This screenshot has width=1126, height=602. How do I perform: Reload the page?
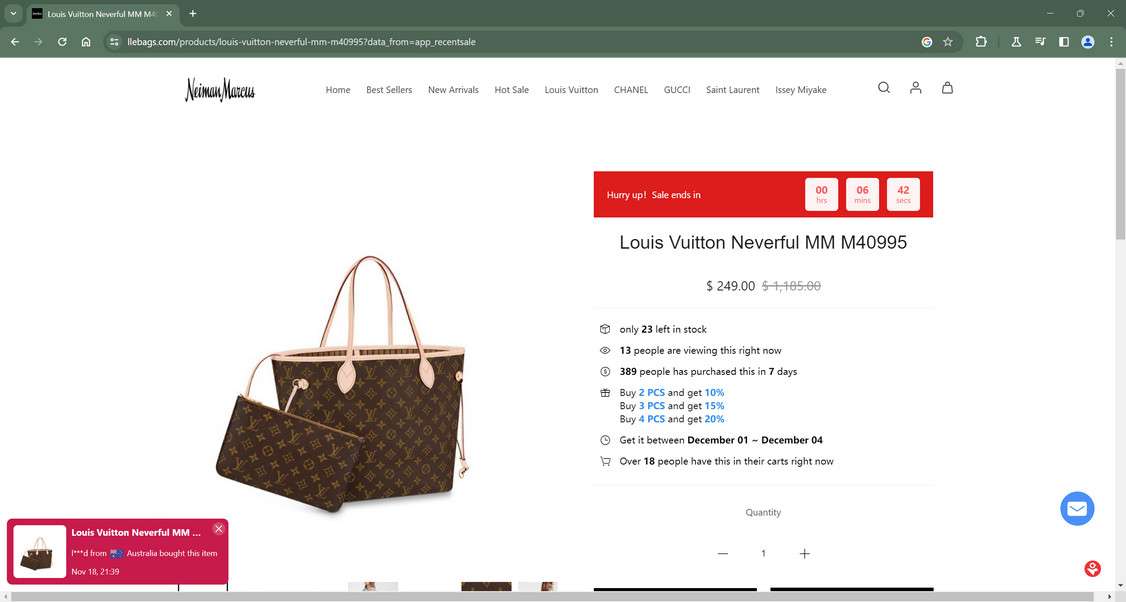pos(62,42)
